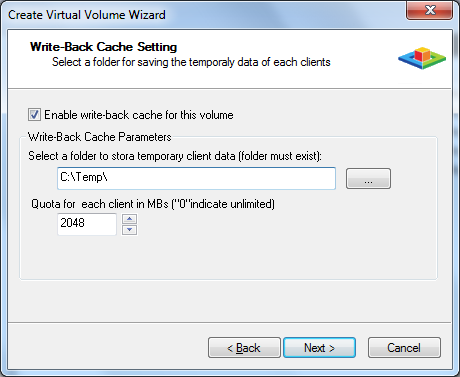The image size is (460, 377).
Task: Focus the 2048 quota value field
Action: point(87,224)
